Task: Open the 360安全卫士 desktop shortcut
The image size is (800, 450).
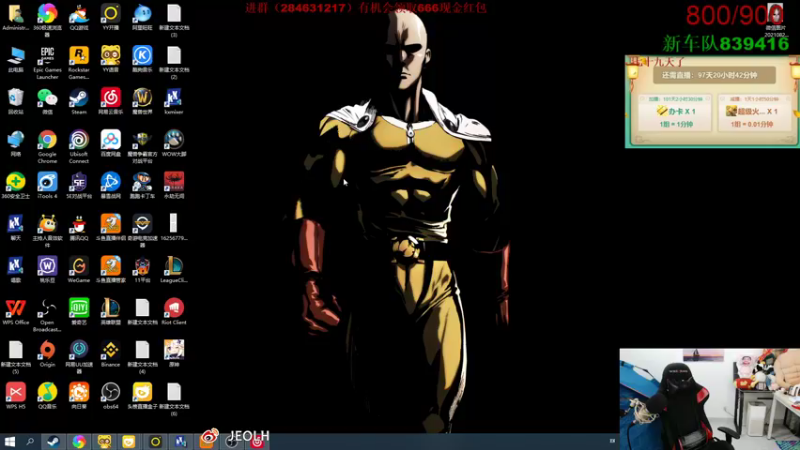Action: click(x=15, y=185)
